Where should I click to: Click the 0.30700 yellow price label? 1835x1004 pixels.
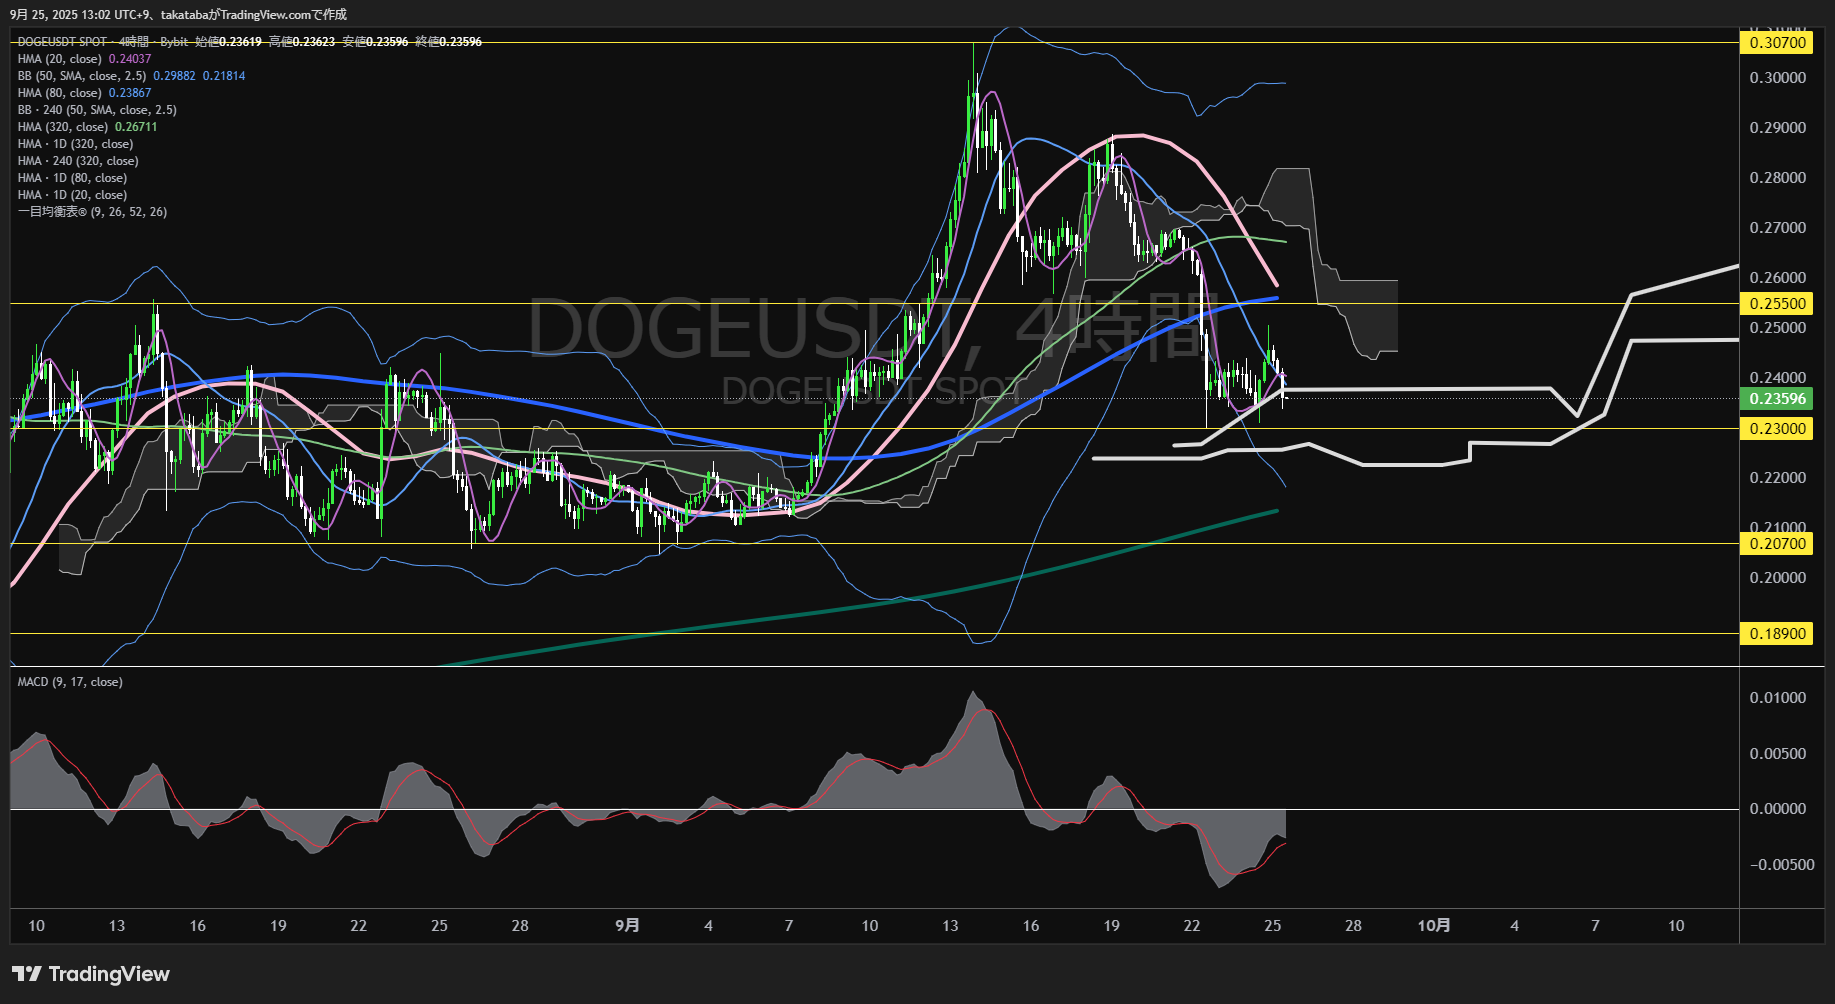tap(1777, 42)
